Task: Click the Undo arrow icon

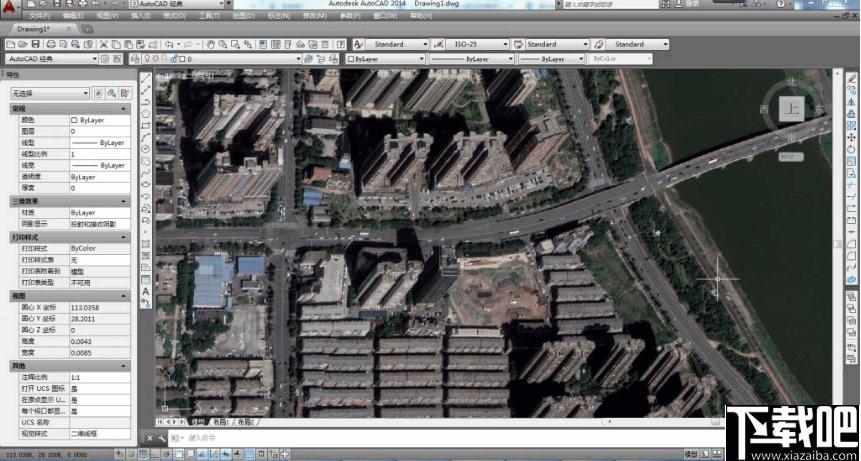Action: pos(169,44)
